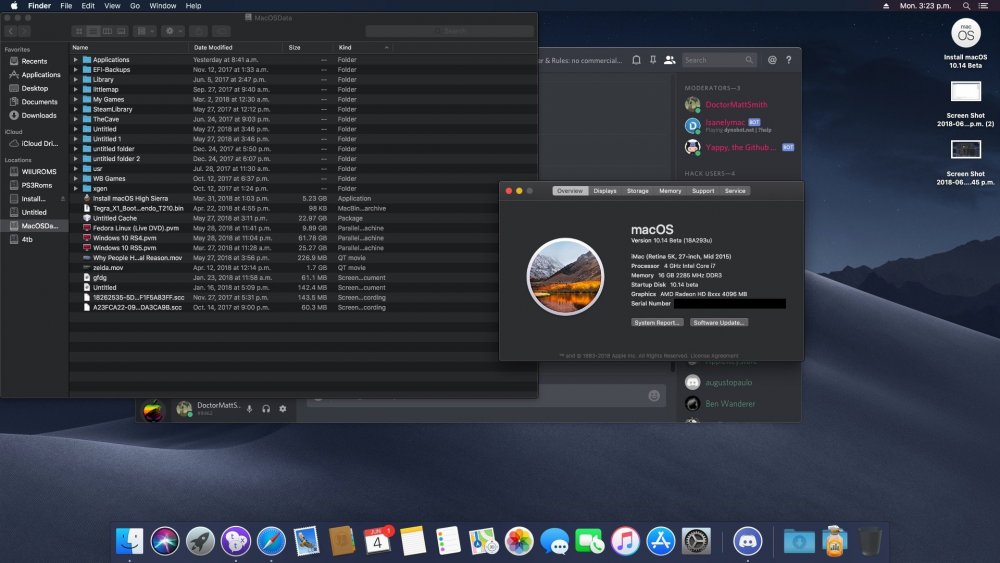This screenshot has height=563, width=1000.
Task: Open Contacts book icon in dock
Action: (x=342, y=541)
